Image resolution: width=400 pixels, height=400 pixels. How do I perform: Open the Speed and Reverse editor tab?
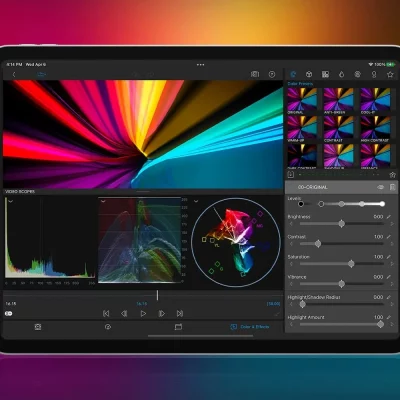point(108,327)
